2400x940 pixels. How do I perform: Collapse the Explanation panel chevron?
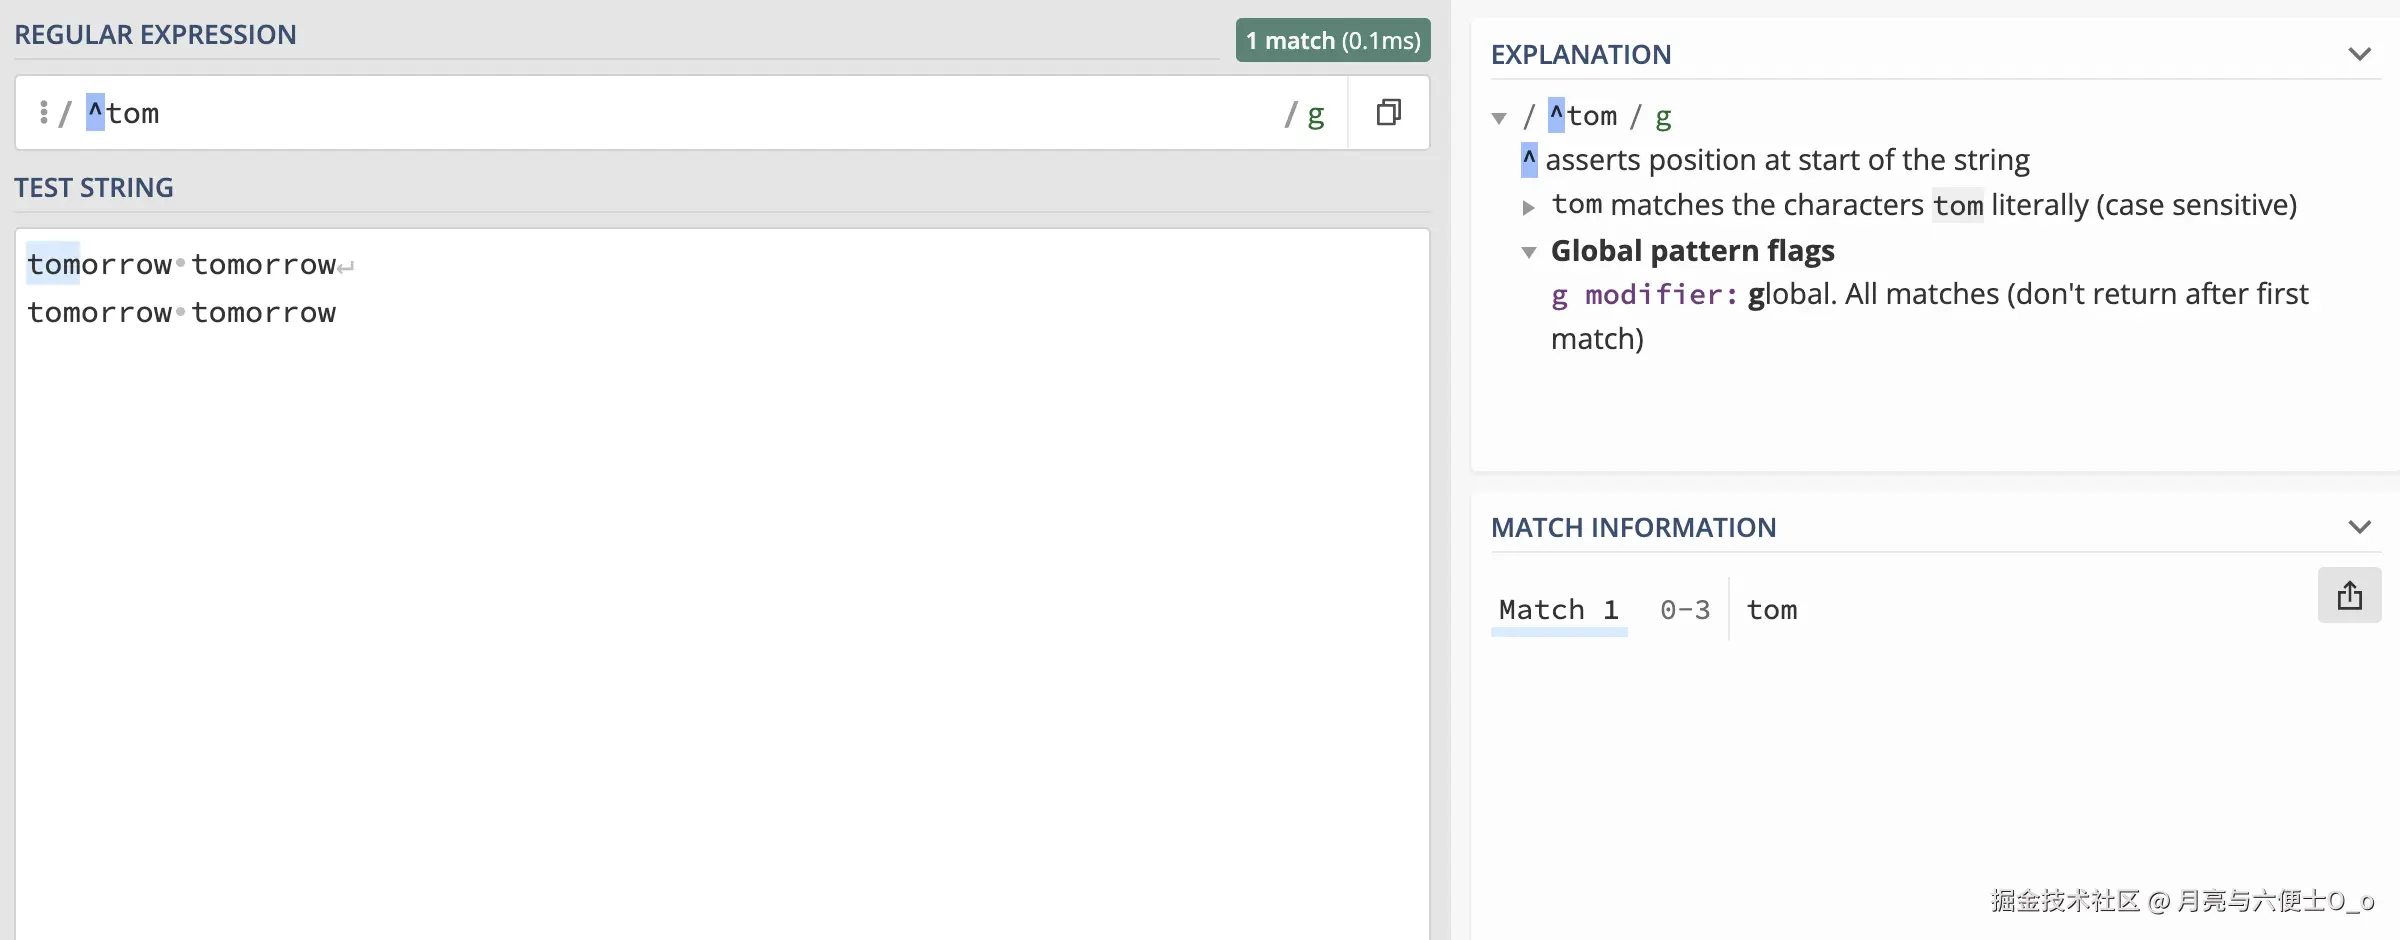(2359, 54)
